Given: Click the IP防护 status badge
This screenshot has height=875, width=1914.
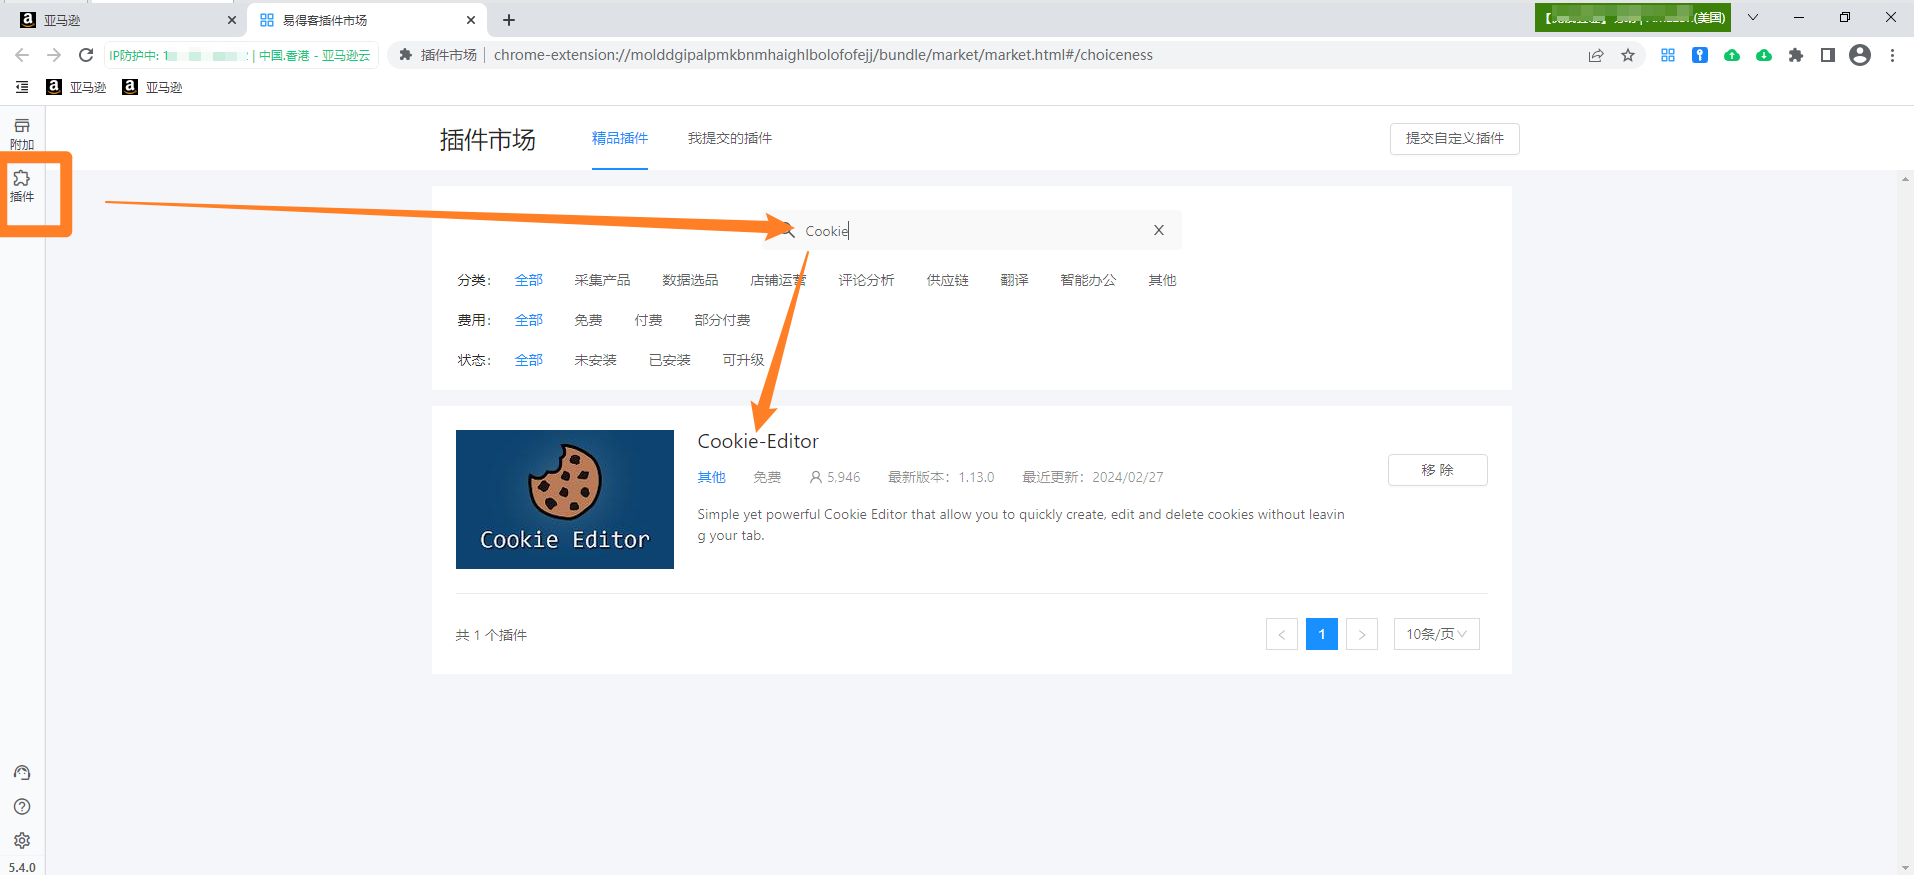Looking at the screenshot, I should [x=241, y=55].
